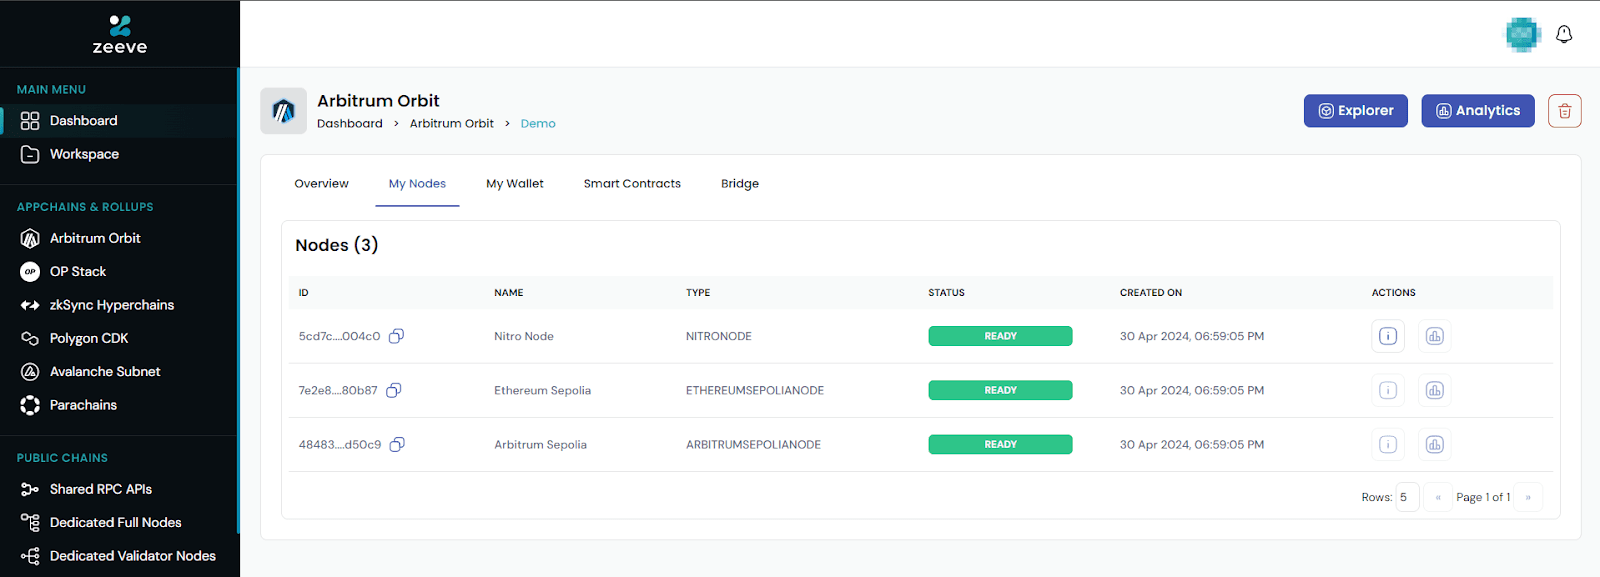Image resolution: width=1600 pixels, height=577 pixels.
Task: Open analytics for Arbitrum Sepolia node
Action: (1435, 444)
